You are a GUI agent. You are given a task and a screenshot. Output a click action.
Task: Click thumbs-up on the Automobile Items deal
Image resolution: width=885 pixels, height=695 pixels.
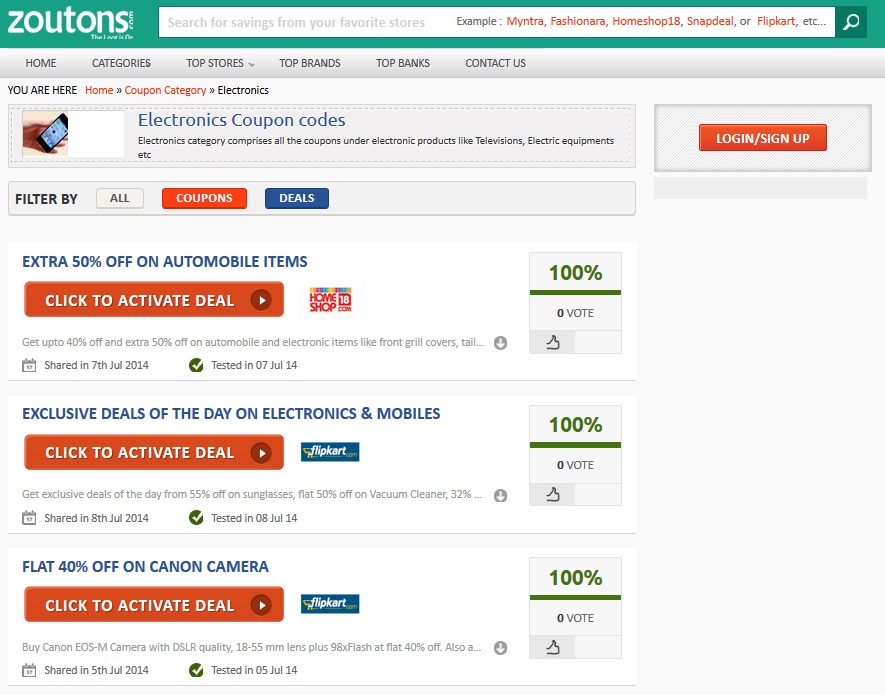pyautogui.click(x=552, y=342)
